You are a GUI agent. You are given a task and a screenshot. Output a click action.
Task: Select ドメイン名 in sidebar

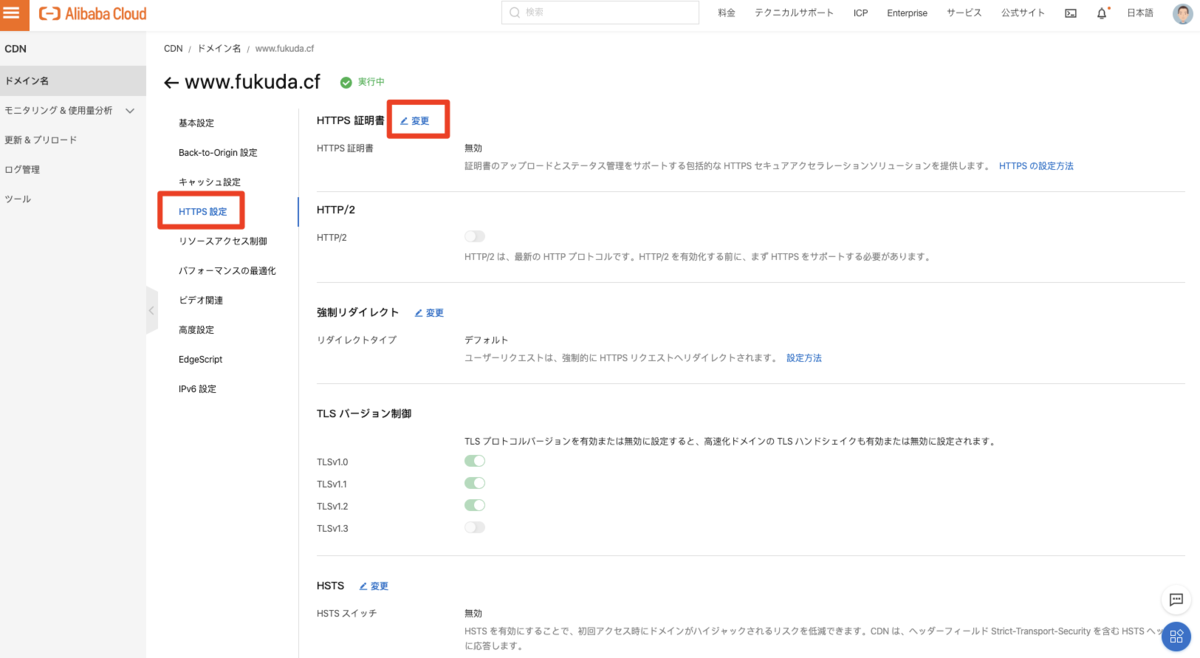73,80
